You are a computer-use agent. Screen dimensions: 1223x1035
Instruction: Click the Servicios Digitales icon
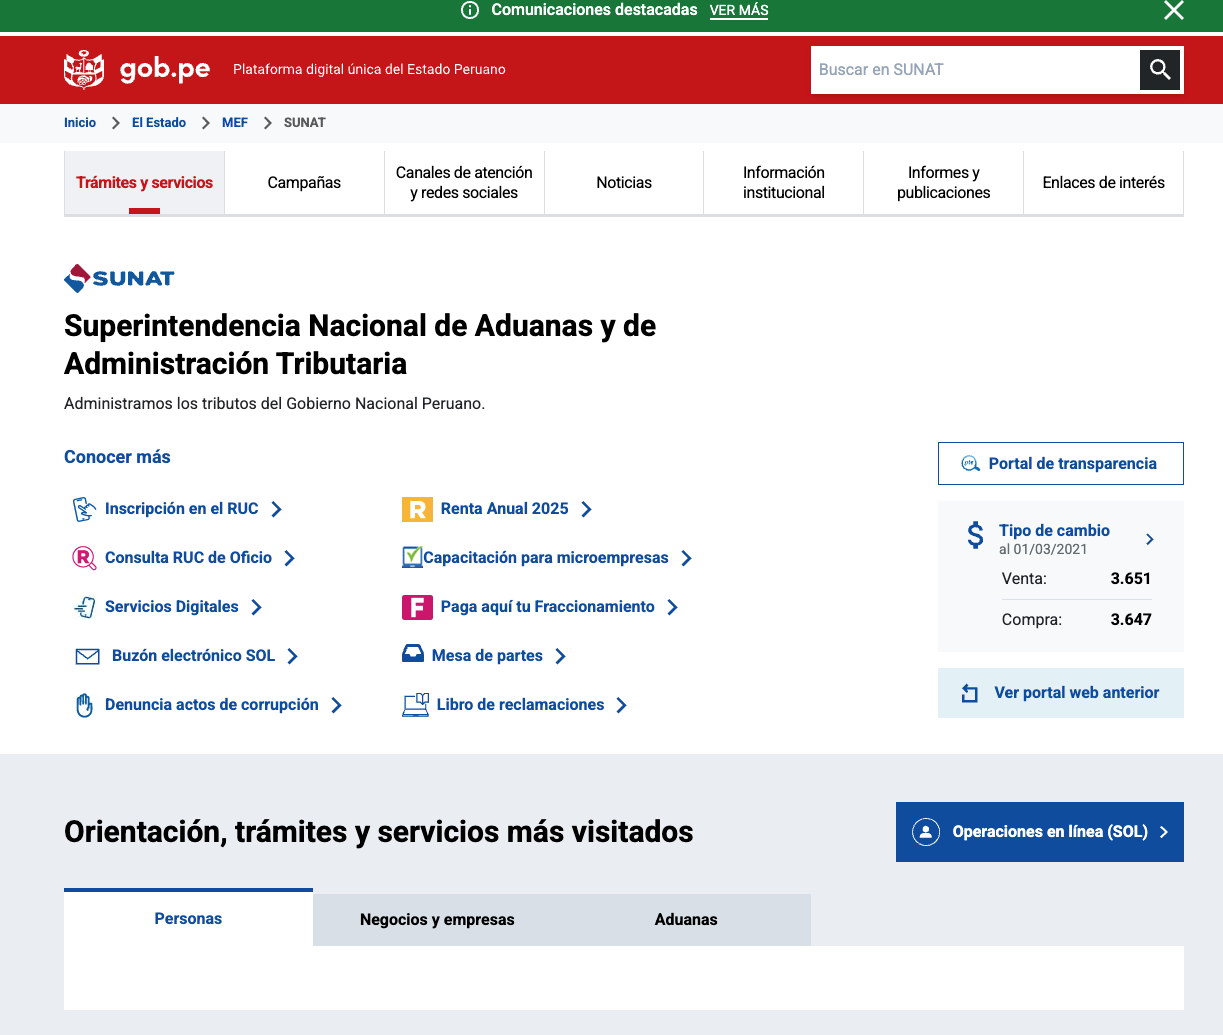[84, 607]
